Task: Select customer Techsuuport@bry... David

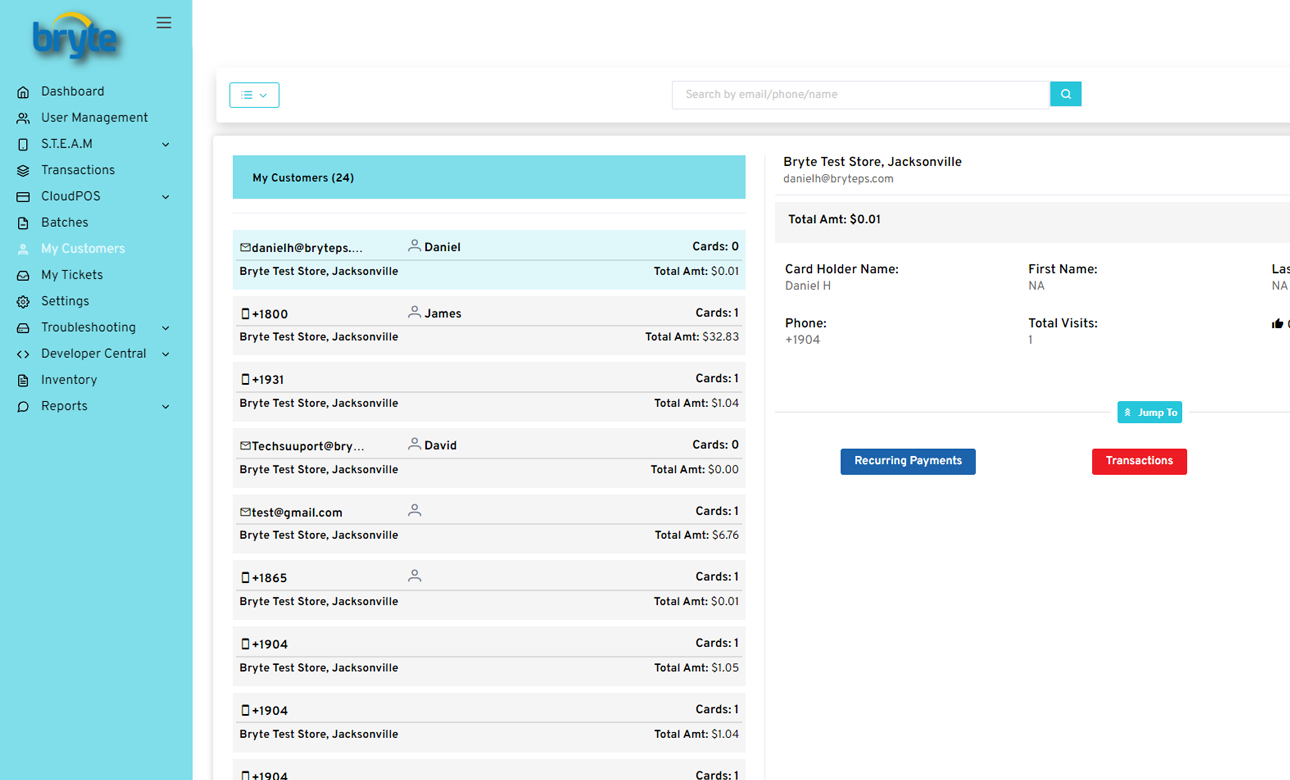Action: click(489, 458)
